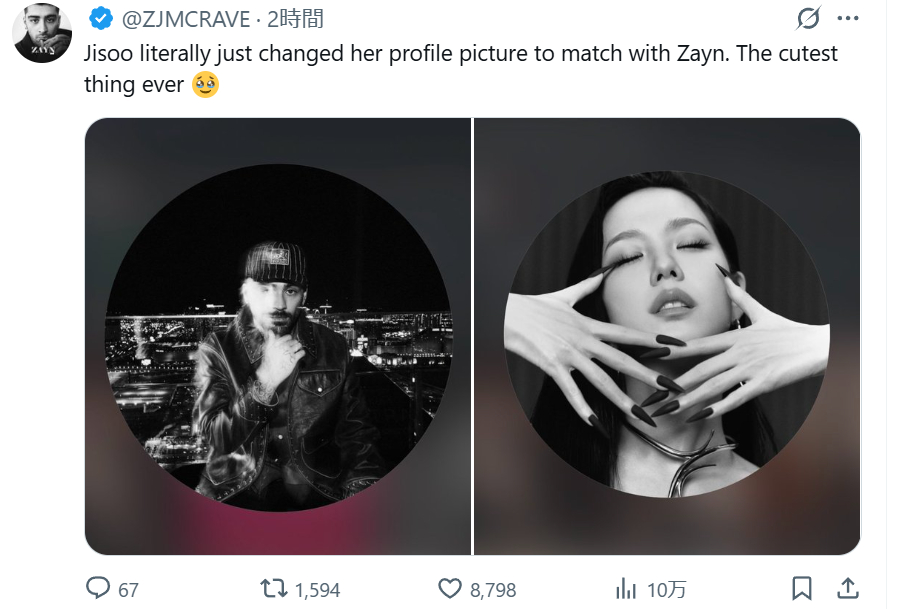This screenshot has width=901, height=609.
Task: Open the ZJMCRAVE profile avatar
Action: [42, 32]
